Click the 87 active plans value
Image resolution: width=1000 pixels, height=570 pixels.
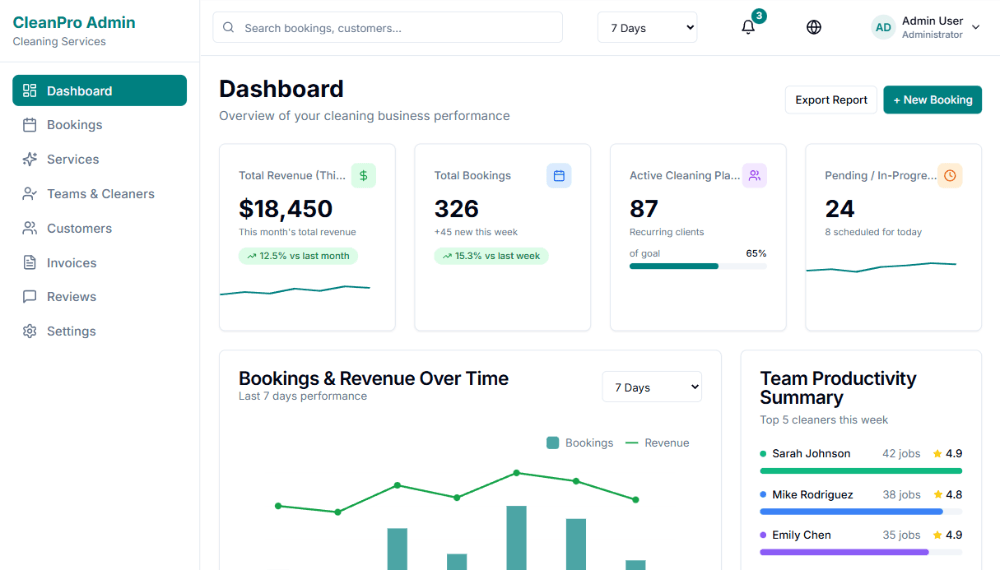click(x=643, y=208)
